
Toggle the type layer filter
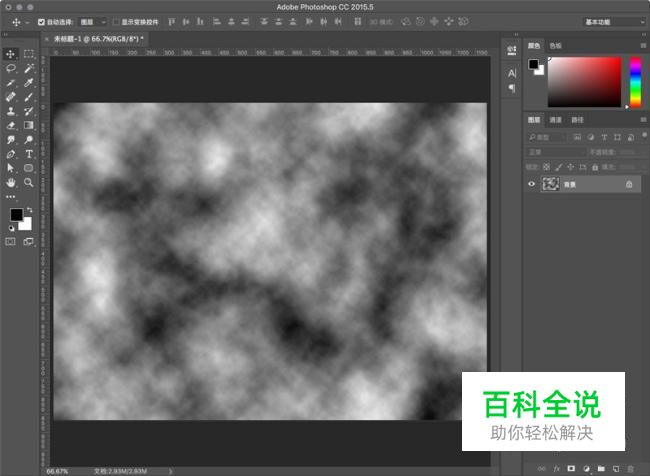click(604, 137)
